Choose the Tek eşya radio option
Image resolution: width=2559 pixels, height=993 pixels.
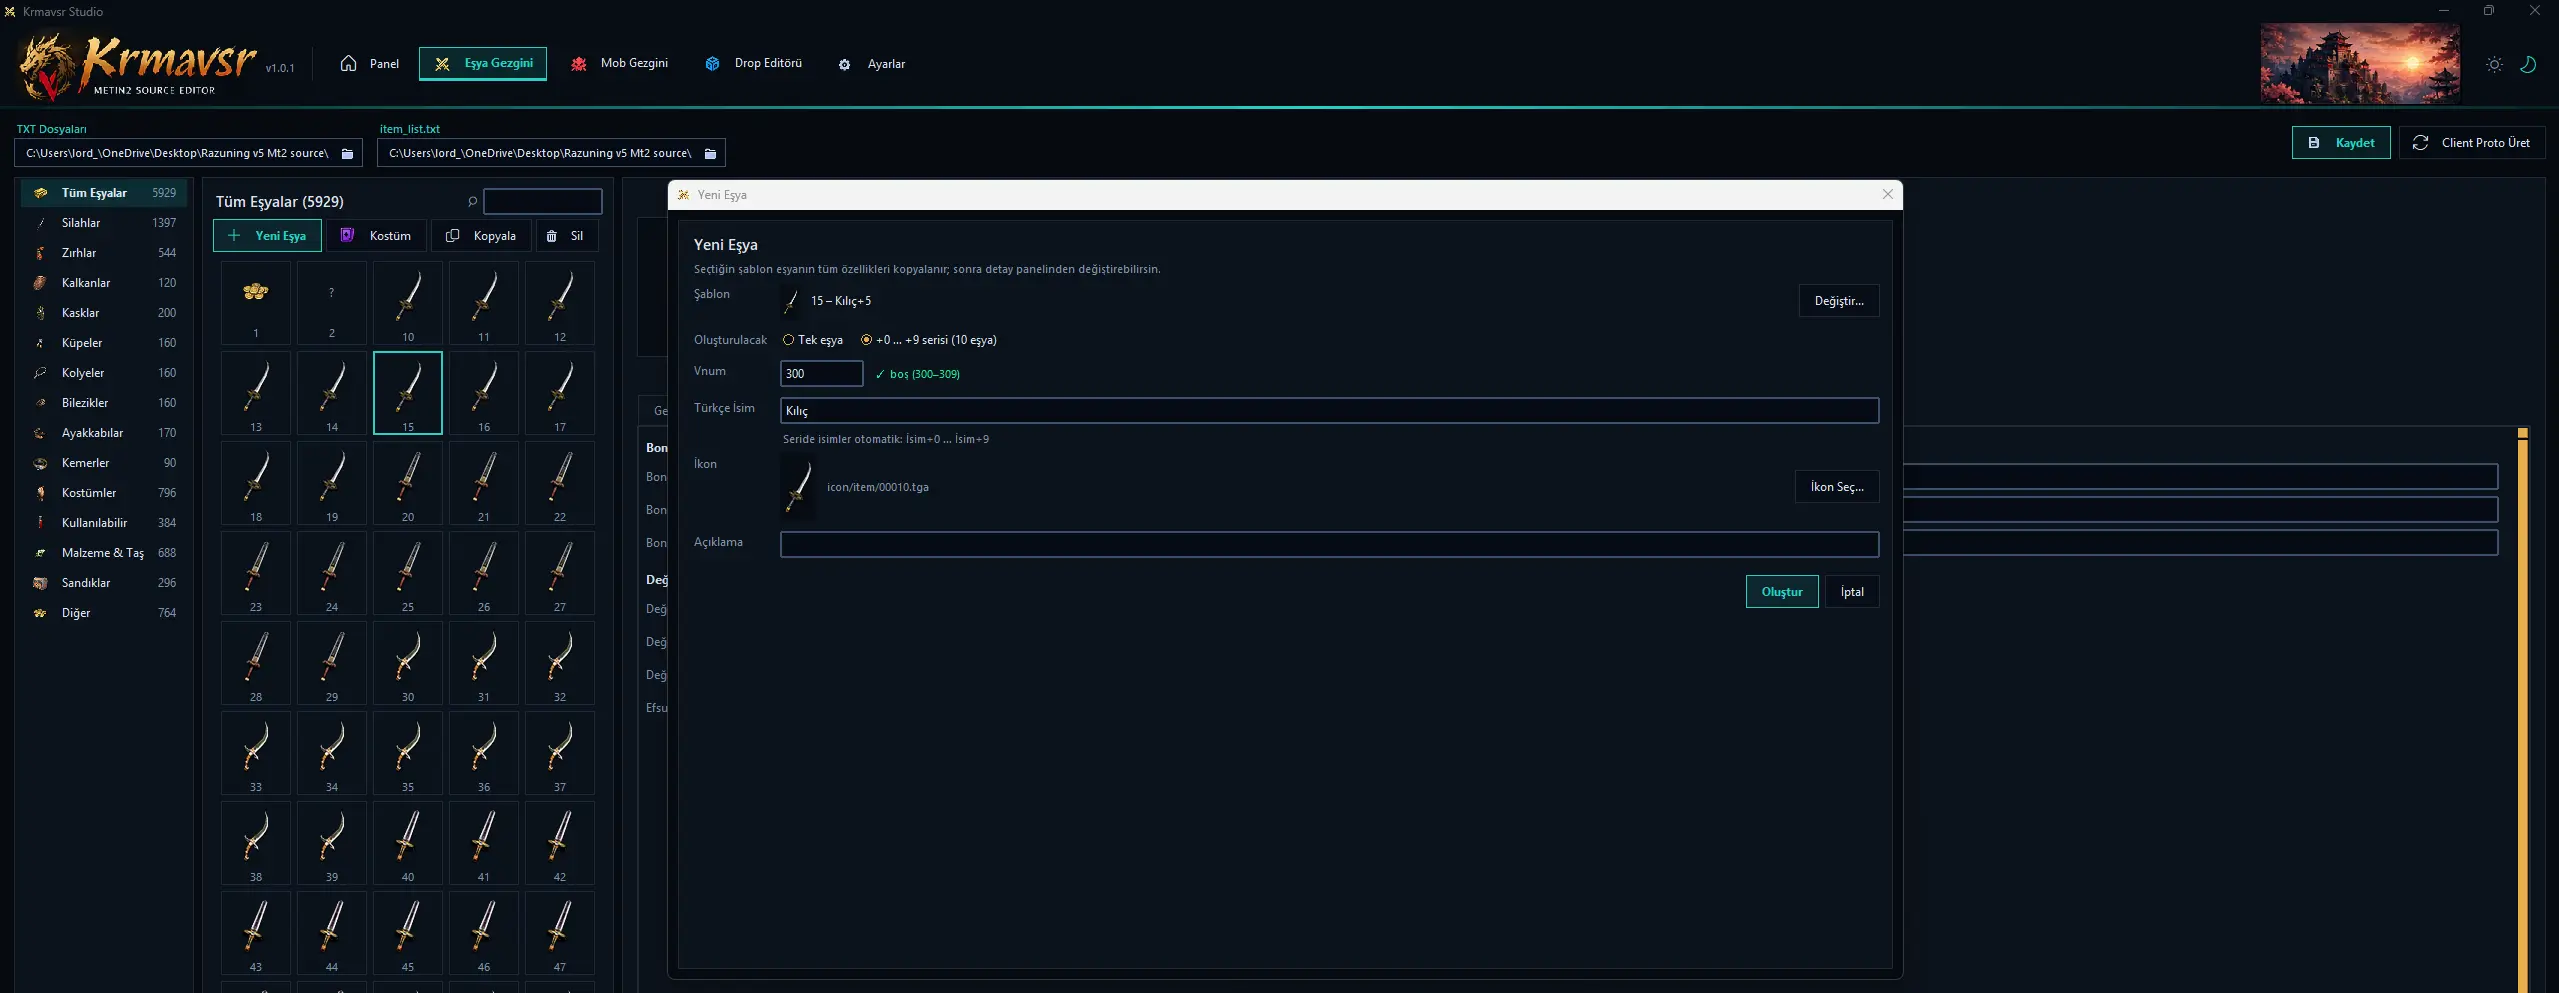813,340
